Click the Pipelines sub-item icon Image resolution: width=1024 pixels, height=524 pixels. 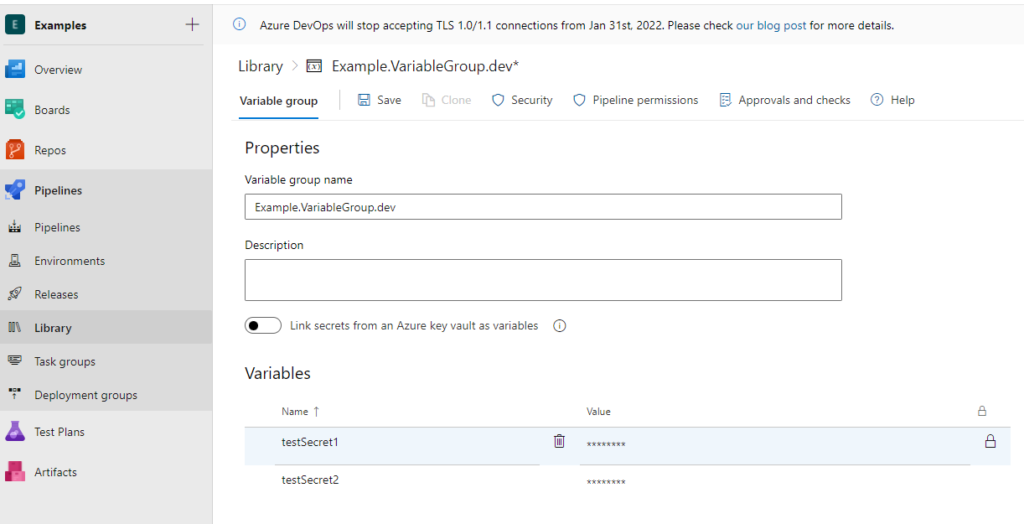pyautogui.click(x=14, y=227)
